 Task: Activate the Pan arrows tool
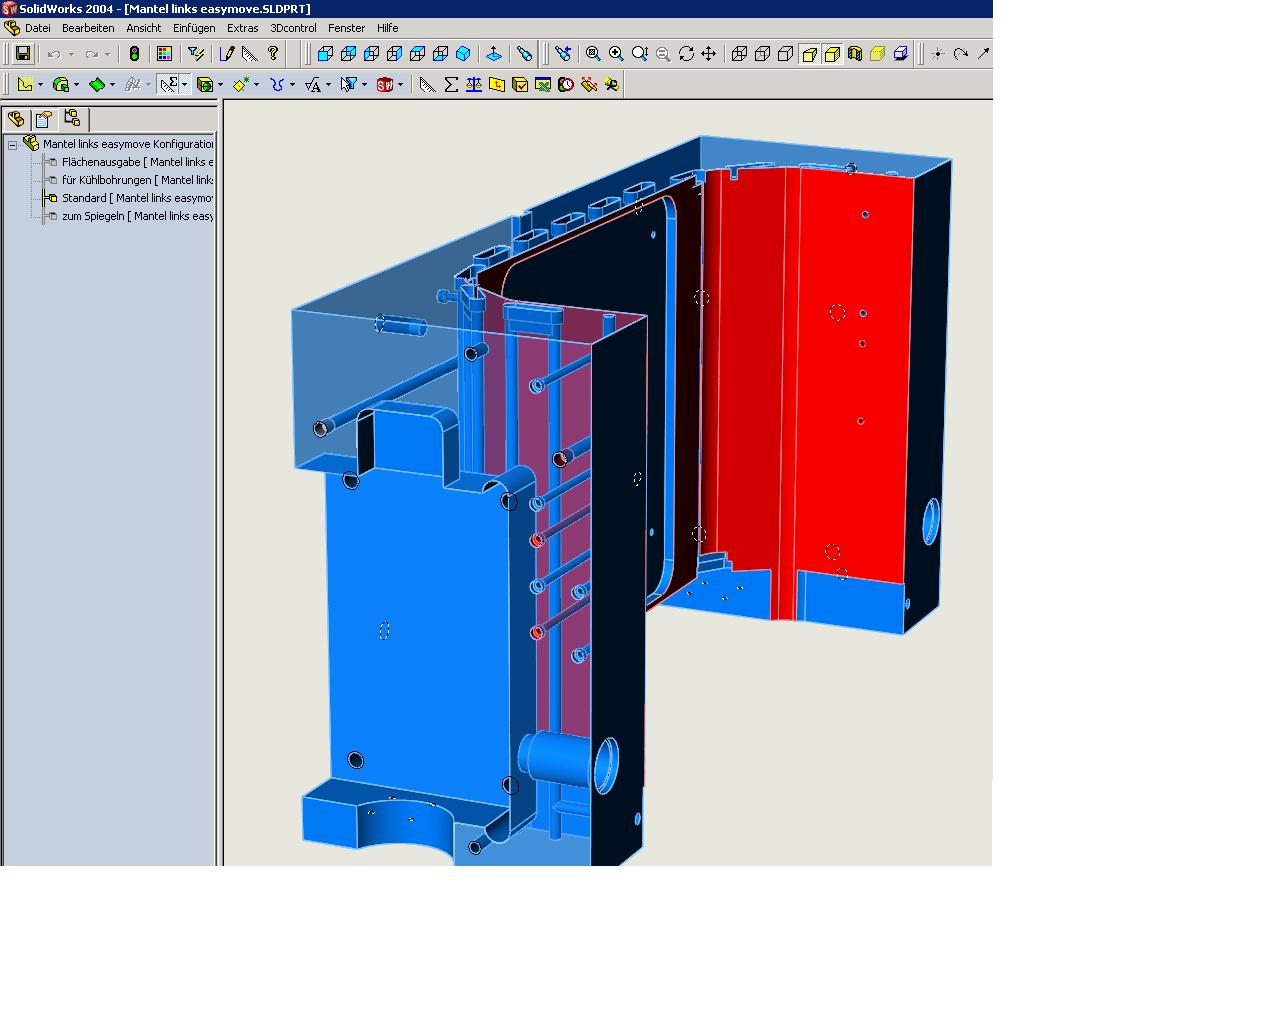(709, 54)
